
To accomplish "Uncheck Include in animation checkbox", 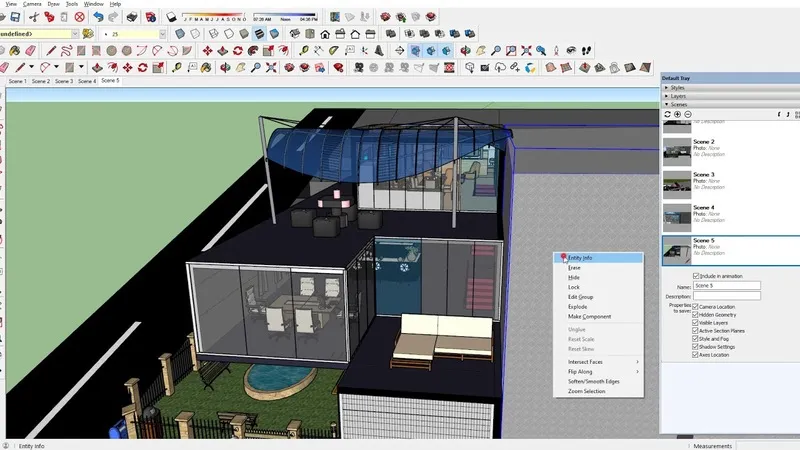I will pyautogui.click(x=696, y=275).
